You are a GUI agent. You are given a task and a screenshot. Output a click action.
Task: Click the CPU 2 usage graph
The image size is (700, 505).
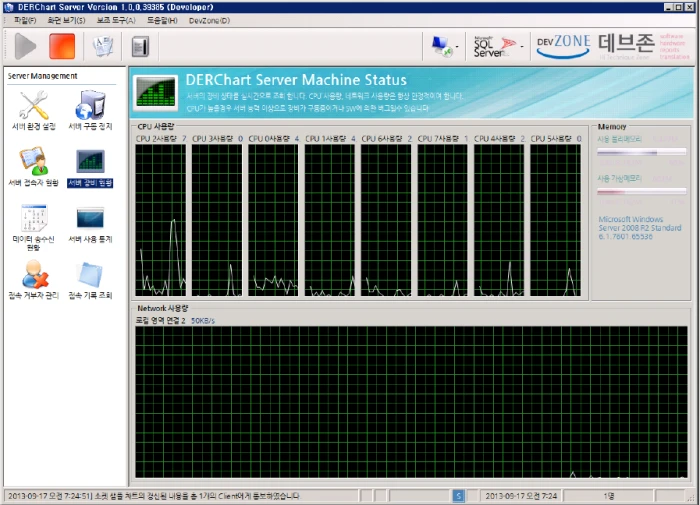click(x=161, y=220)
